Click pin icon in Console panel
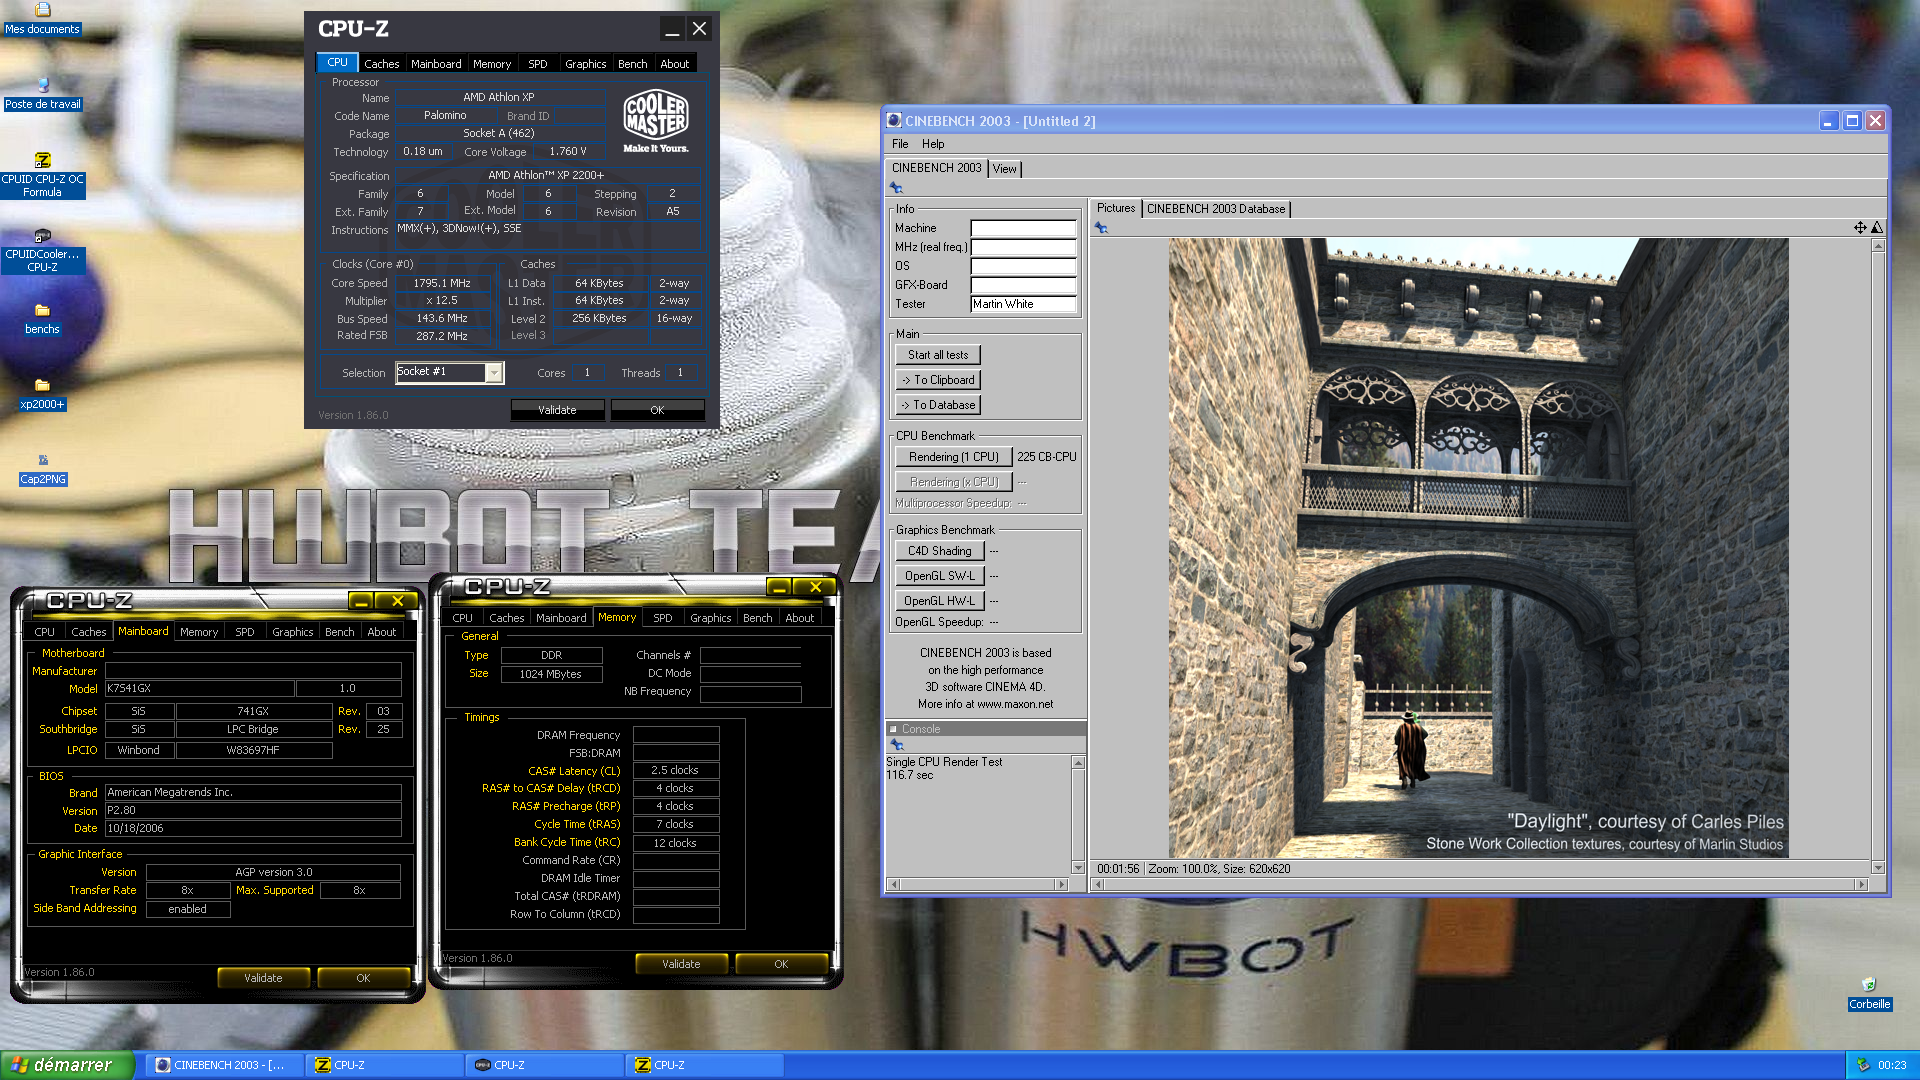This screenshot has height=1080, width=1920. coord(896,745)
